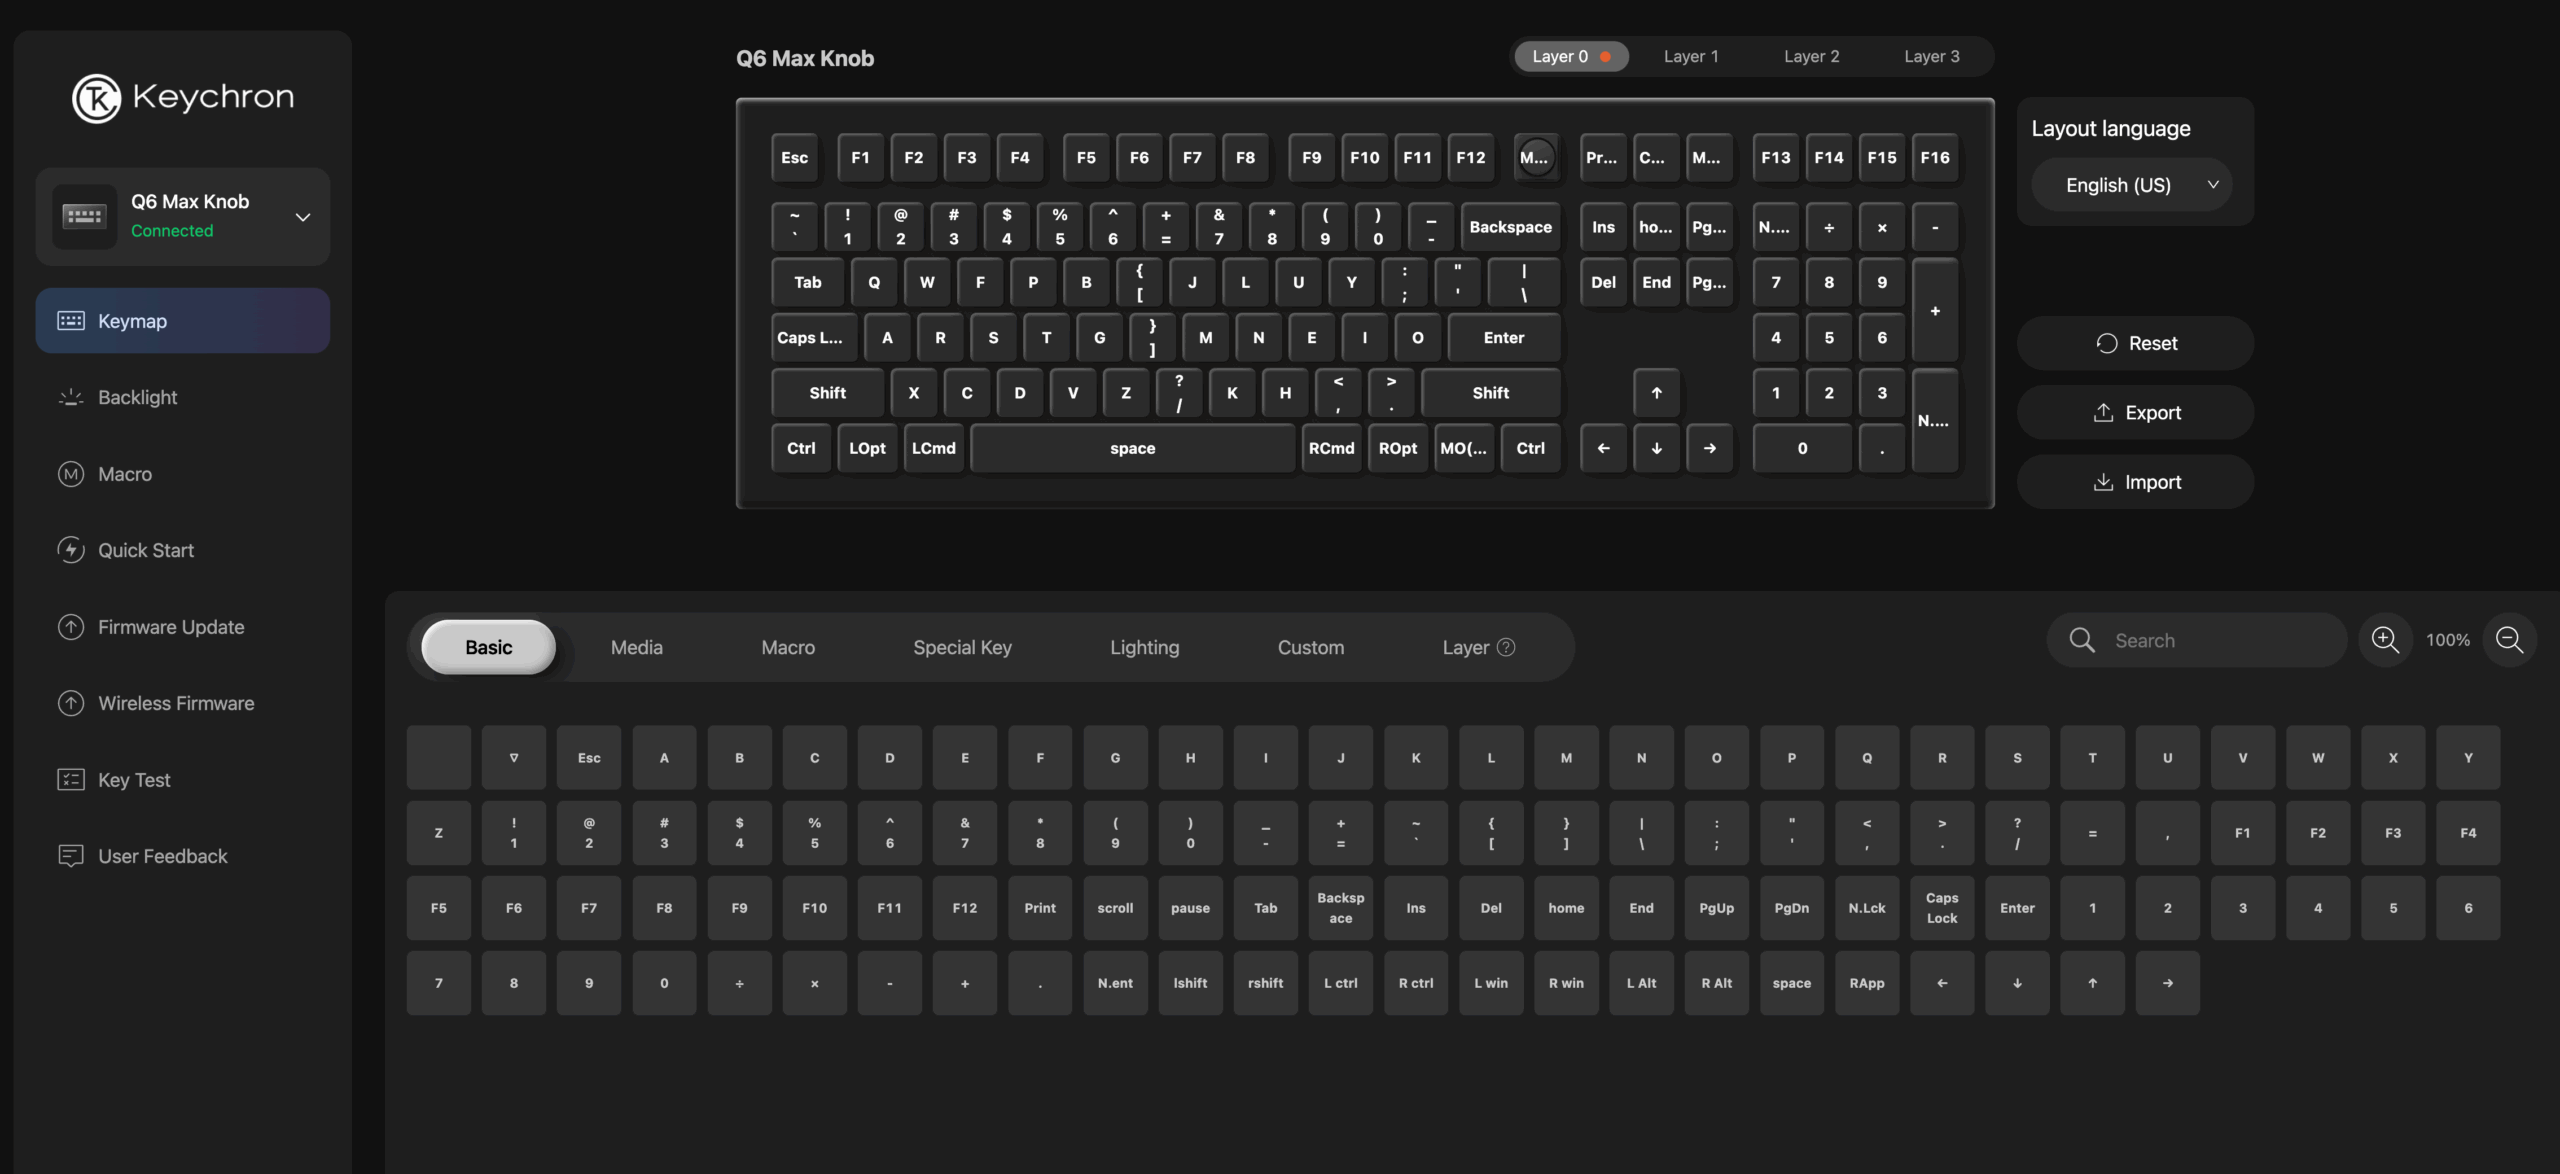The height and width of the screenshot is (1174, 2560).
Task: Switch to the Lighting keycode tab
Action: coord(1144,647)
